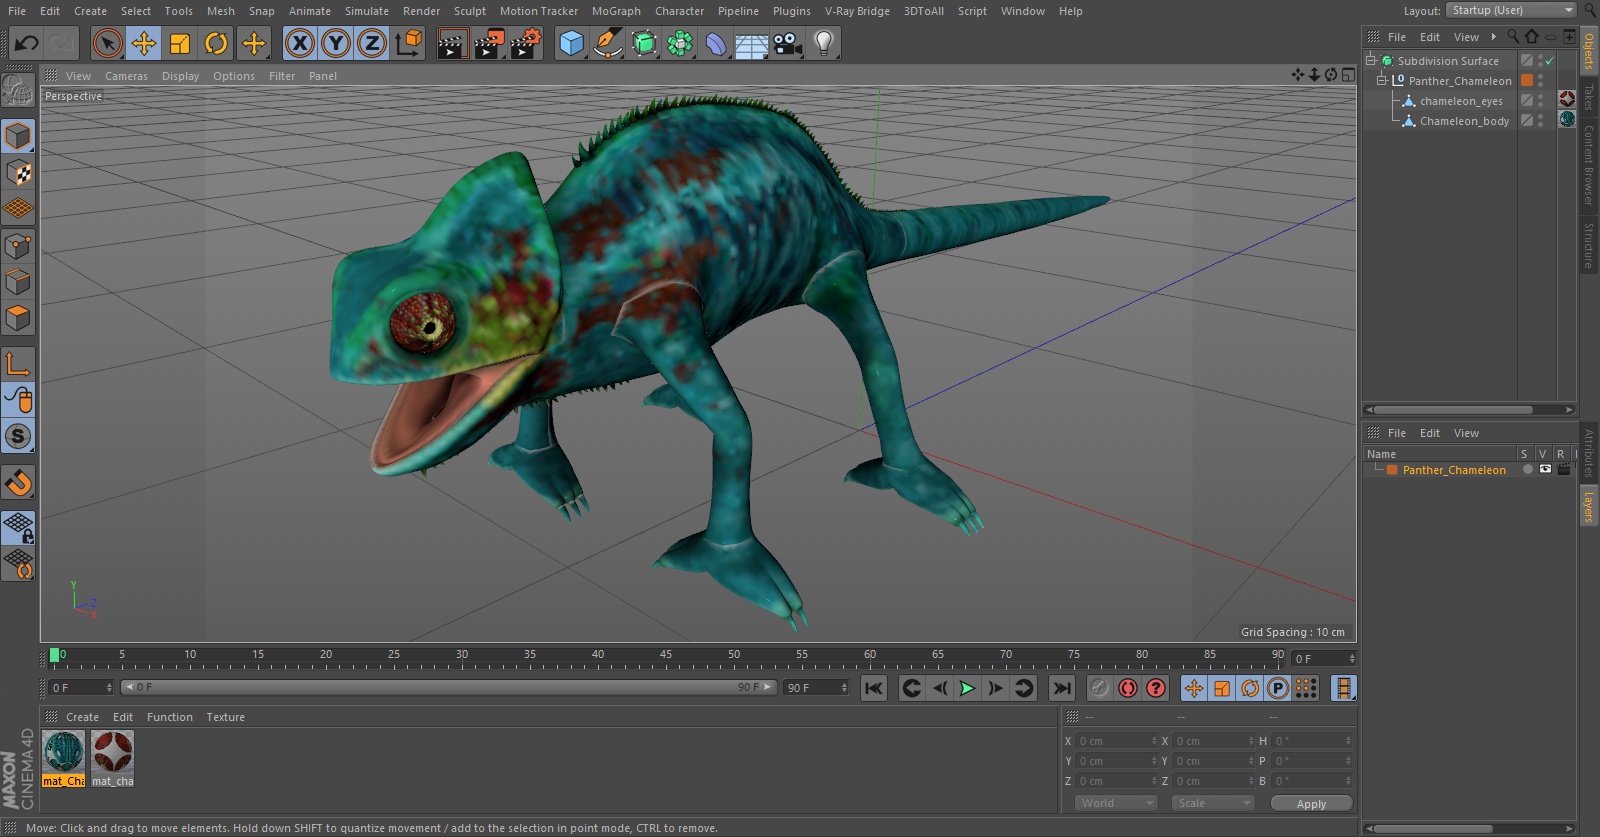The image size is (1600, 837).
Task: Open the Content Browser side tab
Action: point(1588,166)
